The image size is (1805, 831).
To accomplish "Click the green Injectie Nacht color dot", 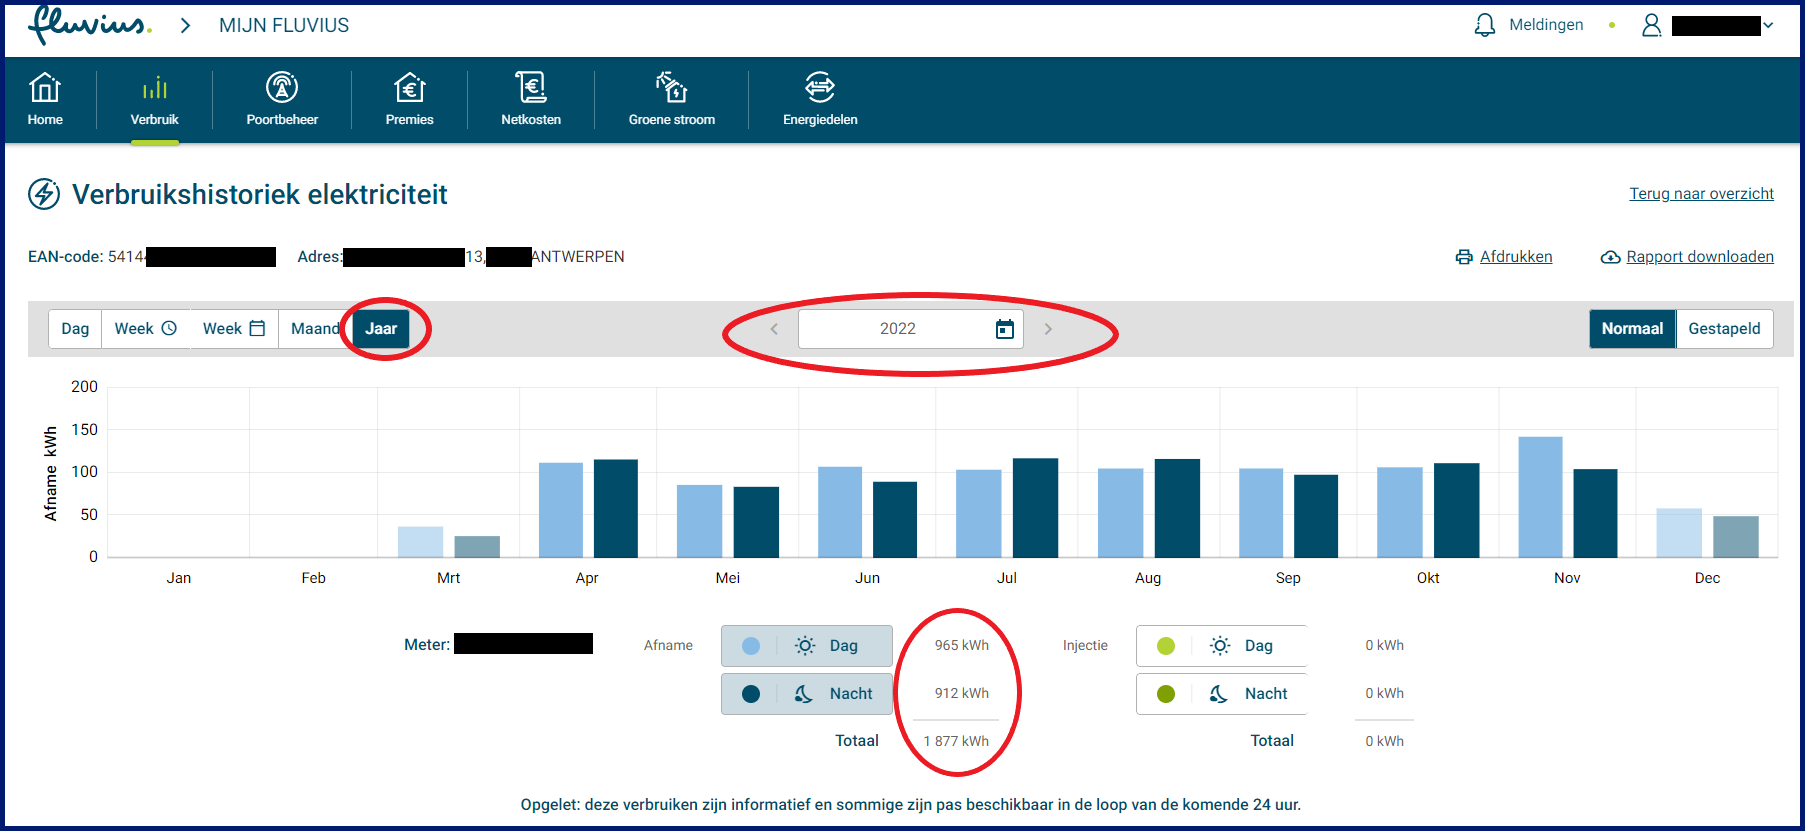I will 1166,694.
